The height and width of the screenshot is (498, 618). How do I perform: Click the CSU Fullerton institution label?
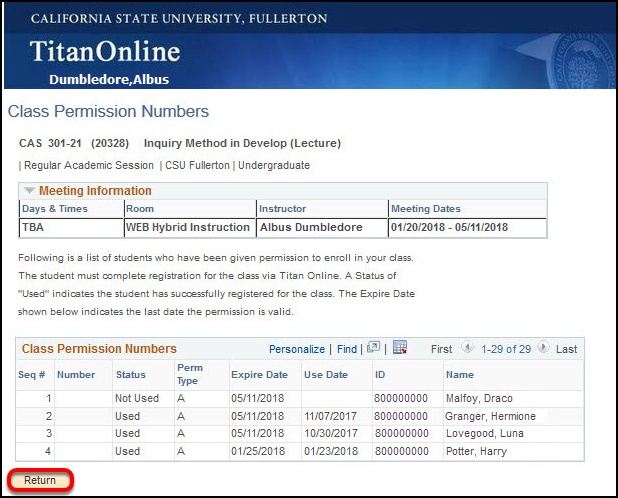(x=197, y=165)
